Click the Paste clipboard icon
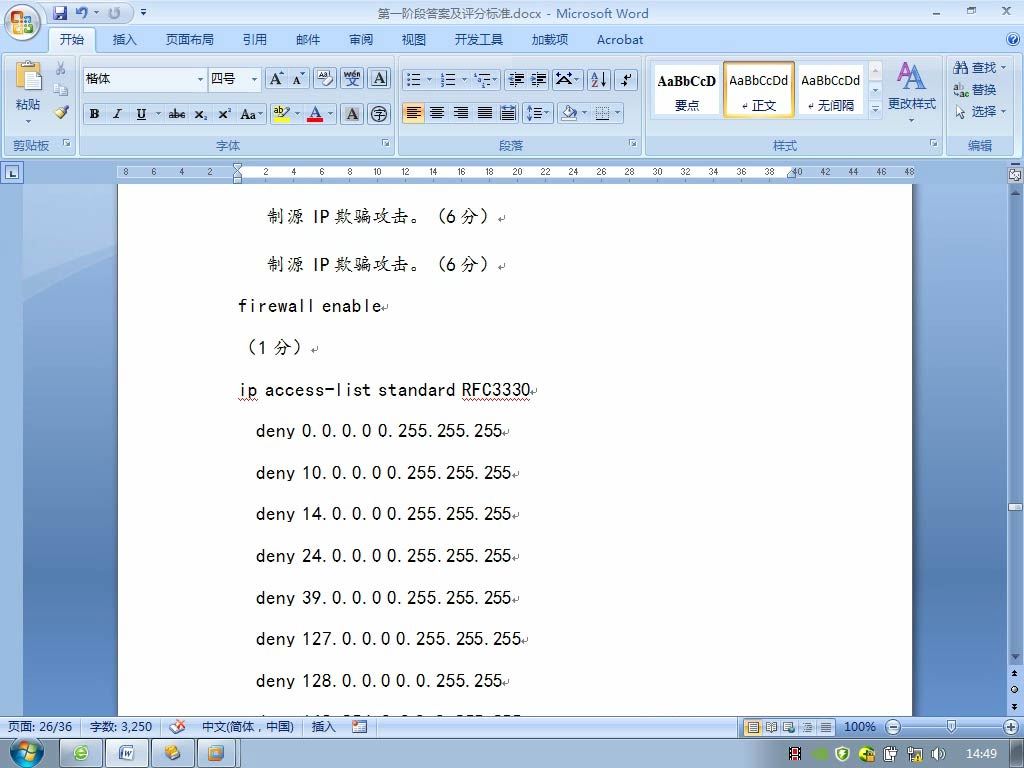Image resolution: width=1024 pixels, height=768 pixels. tap(28, 76)
